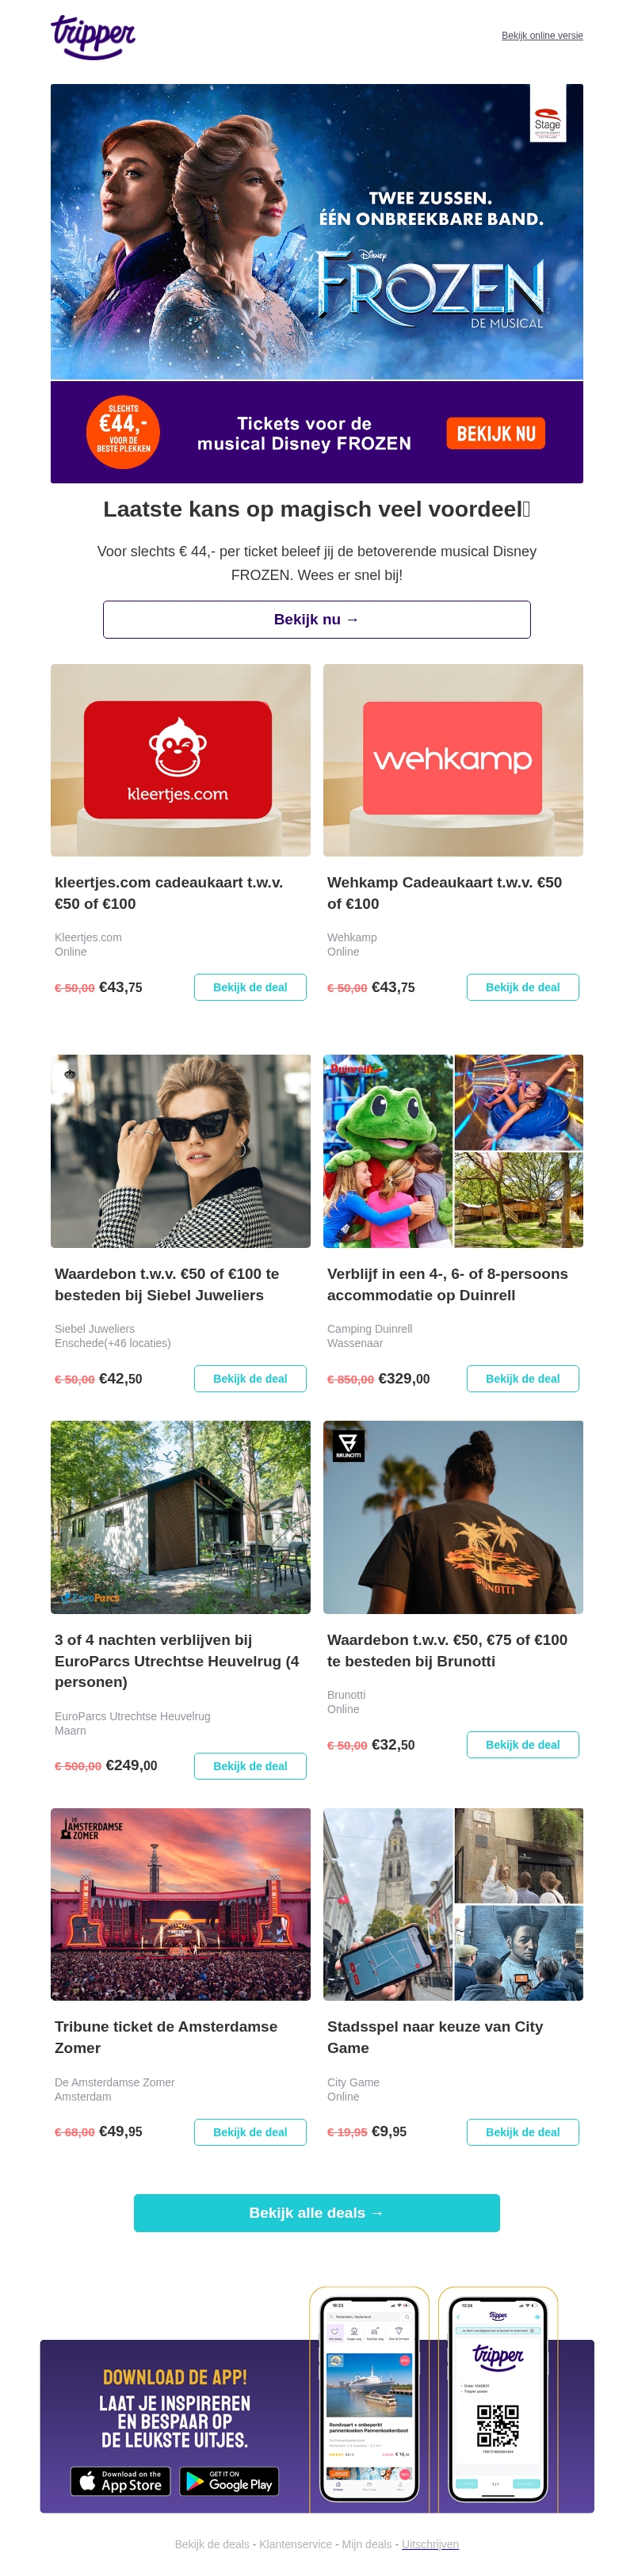Click 'Uitschrijven' link in footer

(430, 2544)
